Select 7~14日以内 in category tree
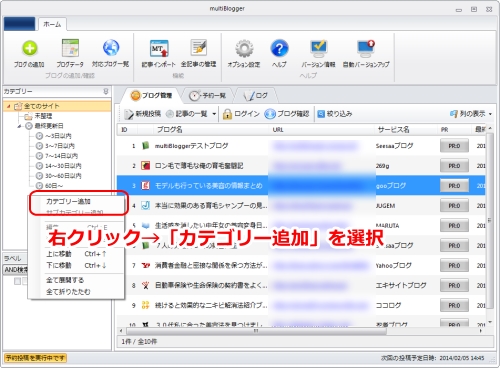 click(x=57, y=156)
